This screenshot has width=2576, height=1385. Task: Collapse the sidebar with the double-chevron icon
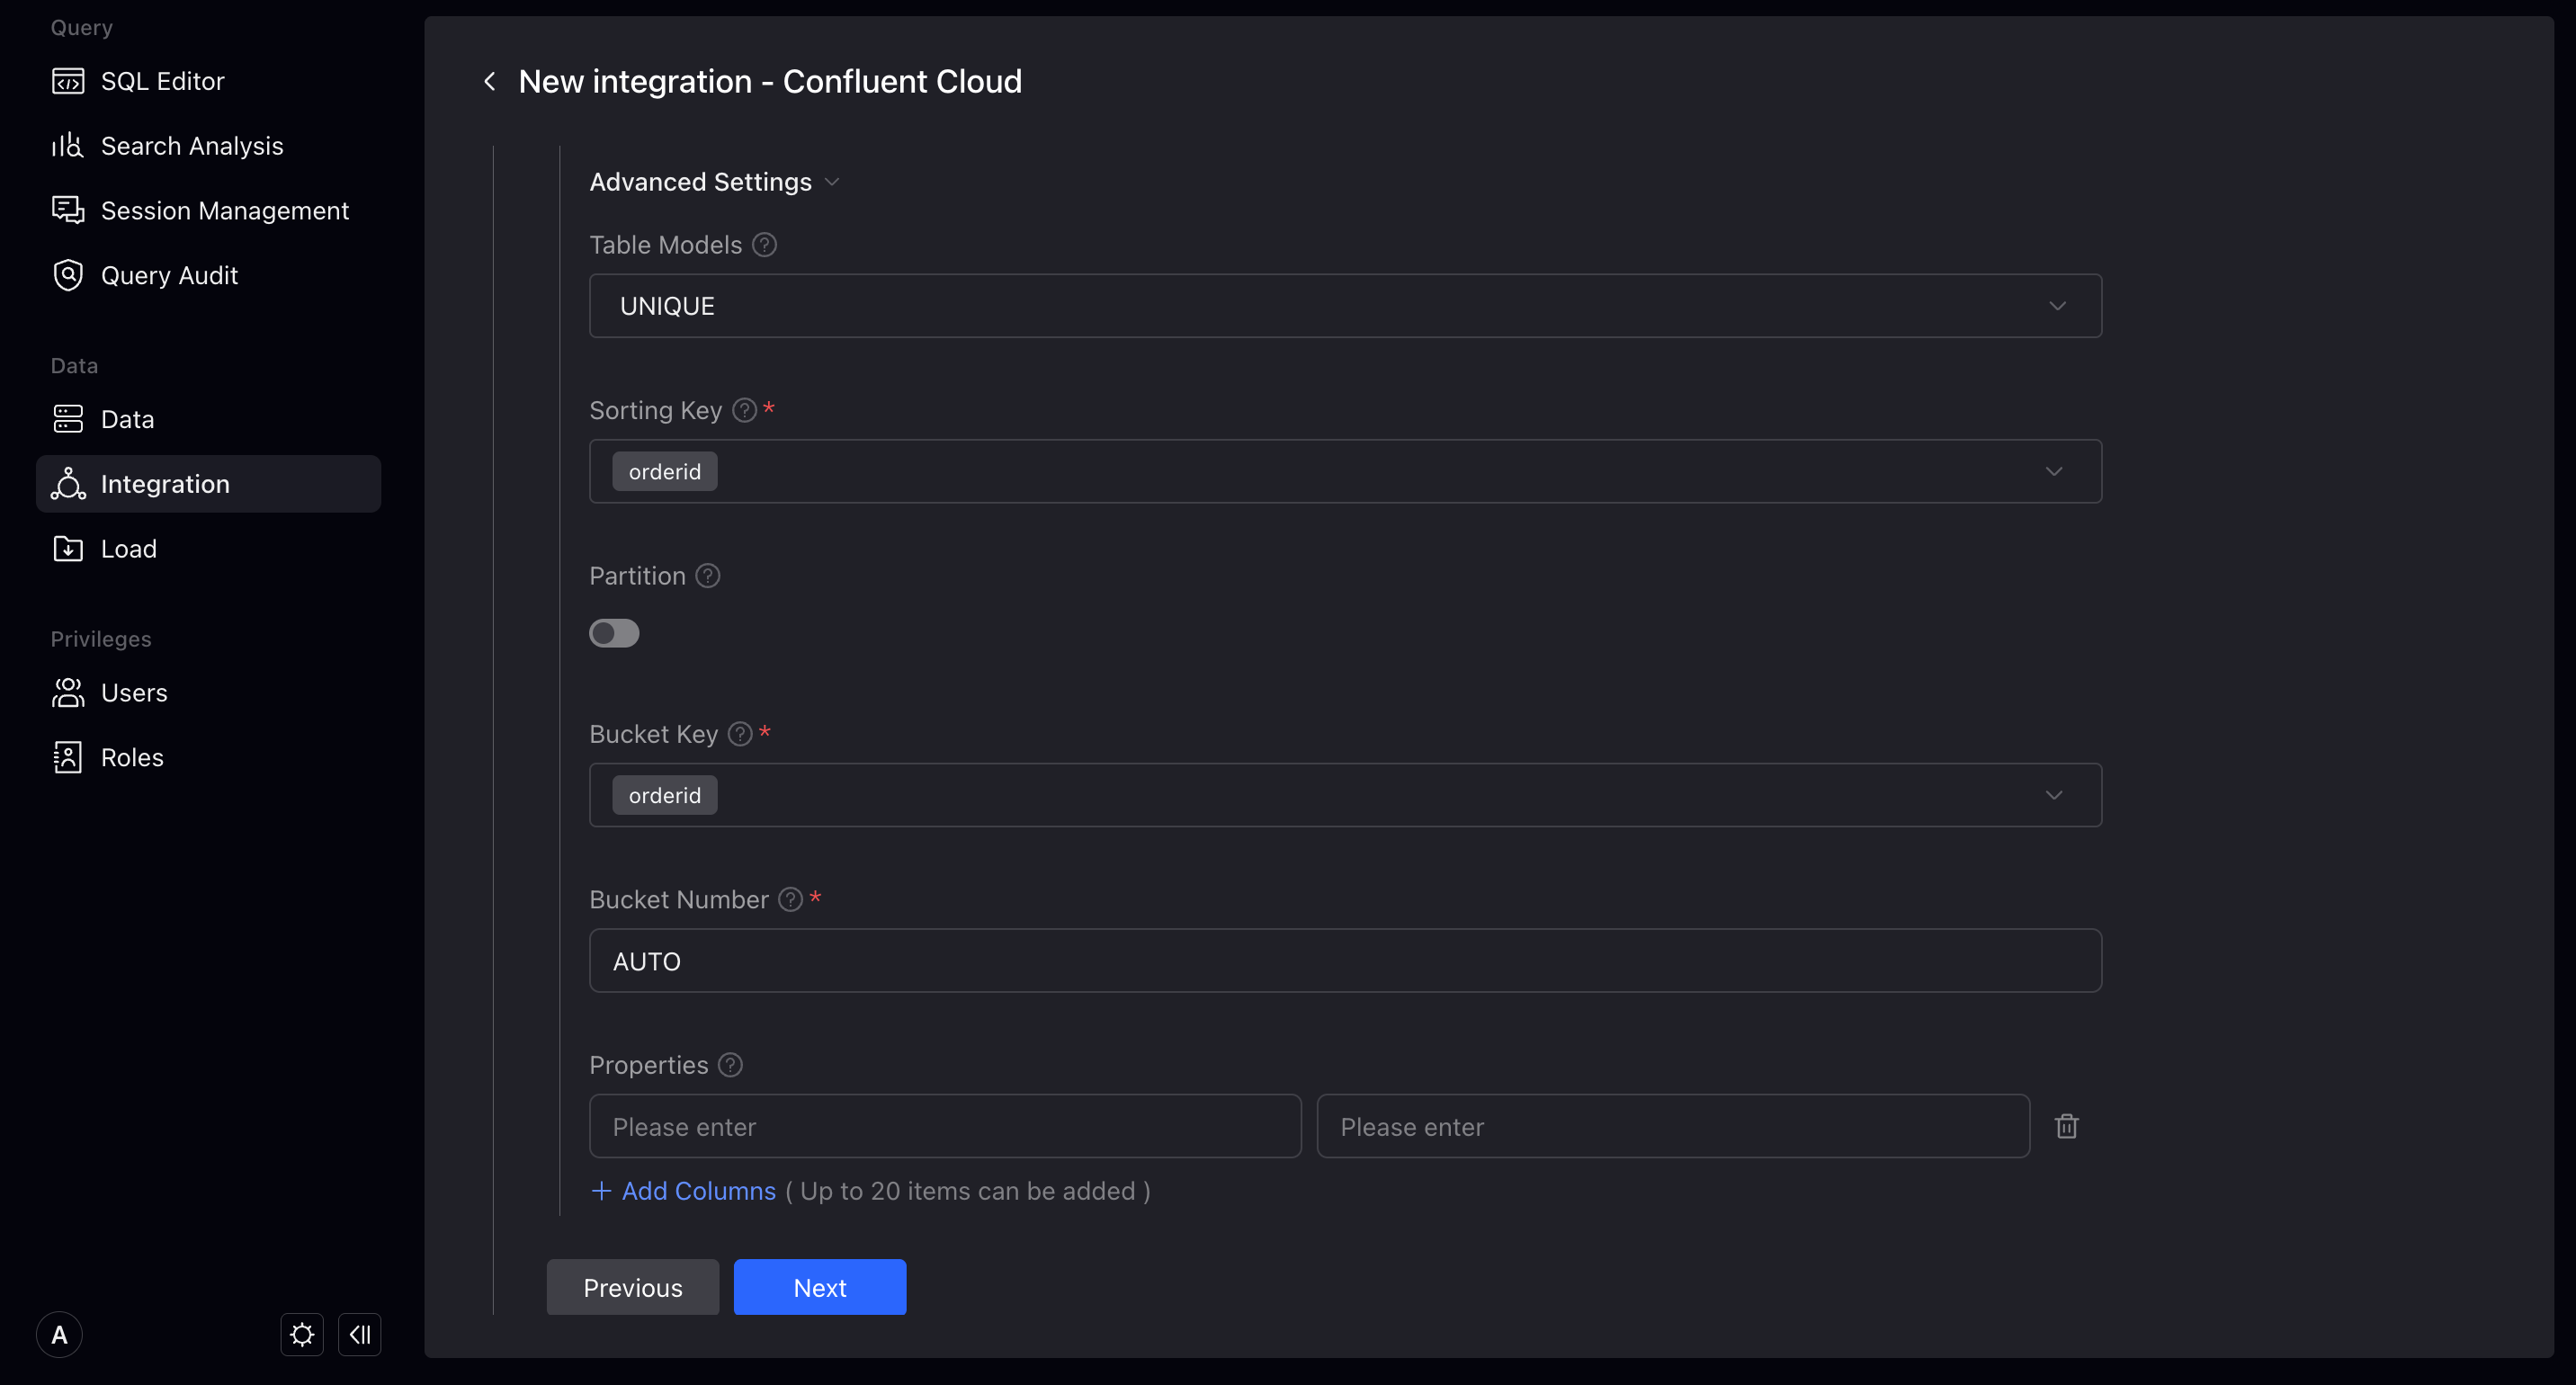[x=359, y=1334]
